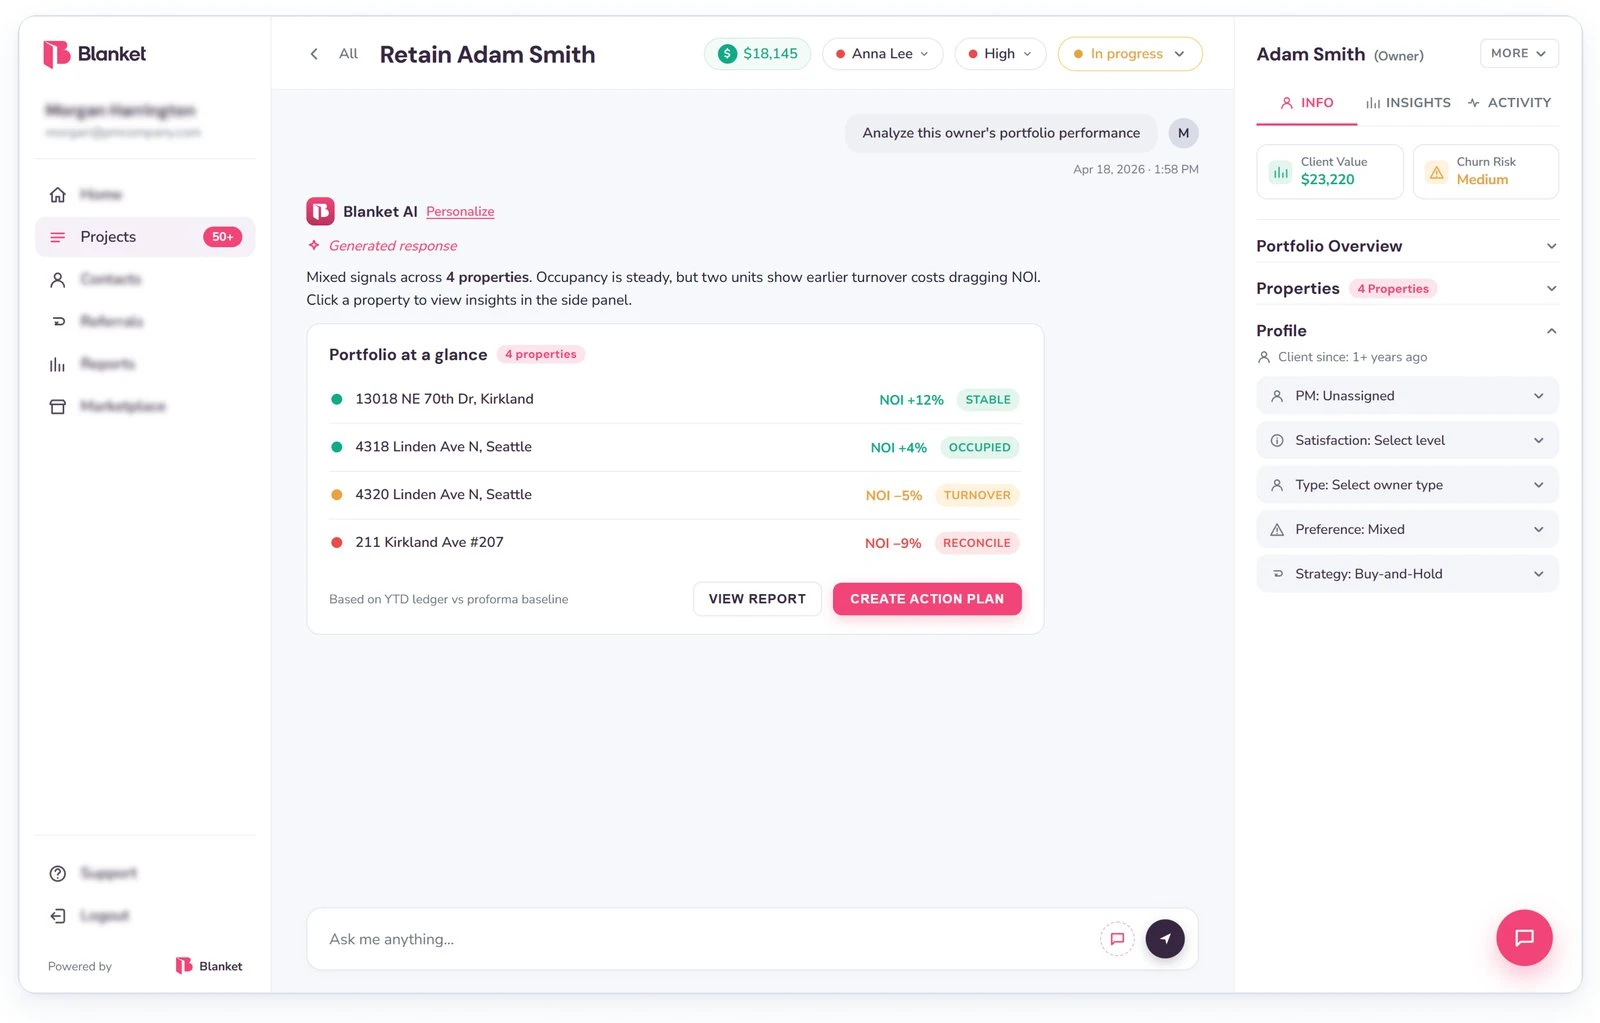This screenshot has height=1023, width=1600.
Task: Click the support question-mark icon
Action: click(58, 874)
